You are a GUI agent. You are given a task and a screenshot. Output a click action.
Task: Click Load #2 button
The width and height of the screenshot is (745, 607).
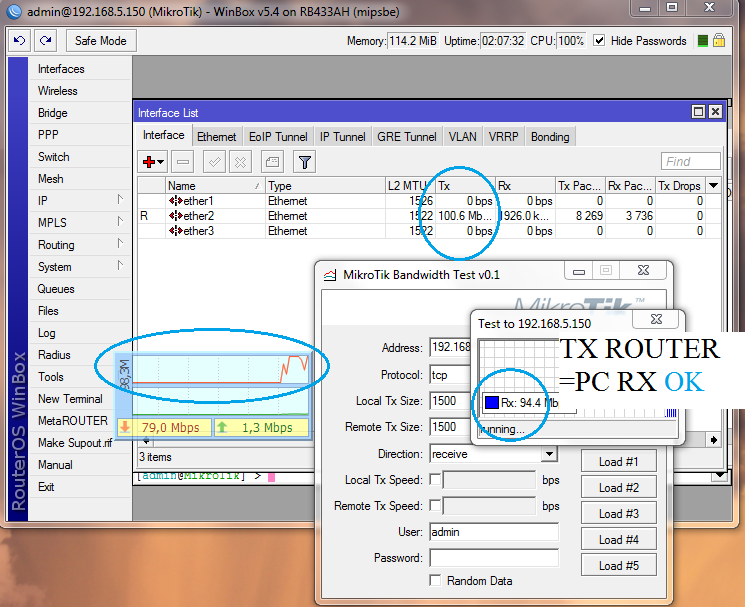point(619,488)
